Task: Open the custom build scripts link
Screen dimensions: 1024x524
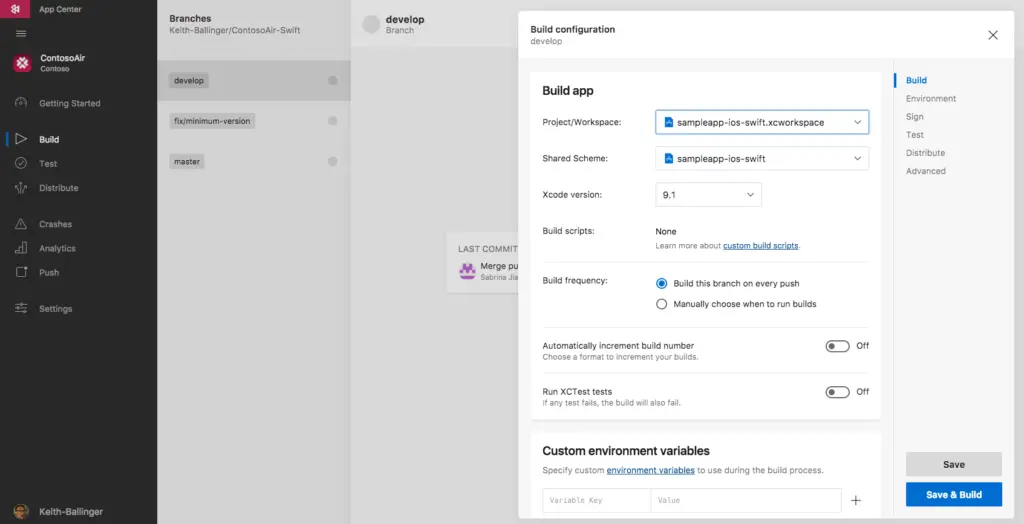Action: click(760, 246)
